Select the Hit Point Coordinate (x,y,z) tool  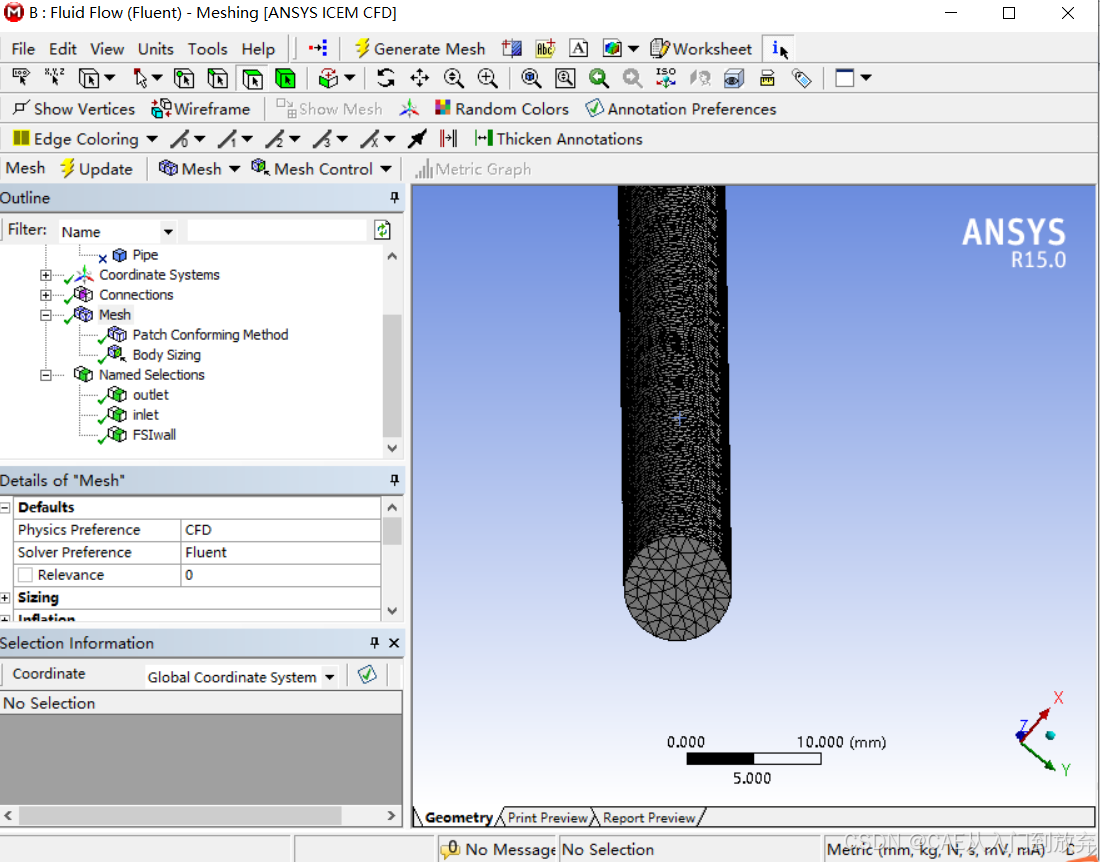[55, 77]
